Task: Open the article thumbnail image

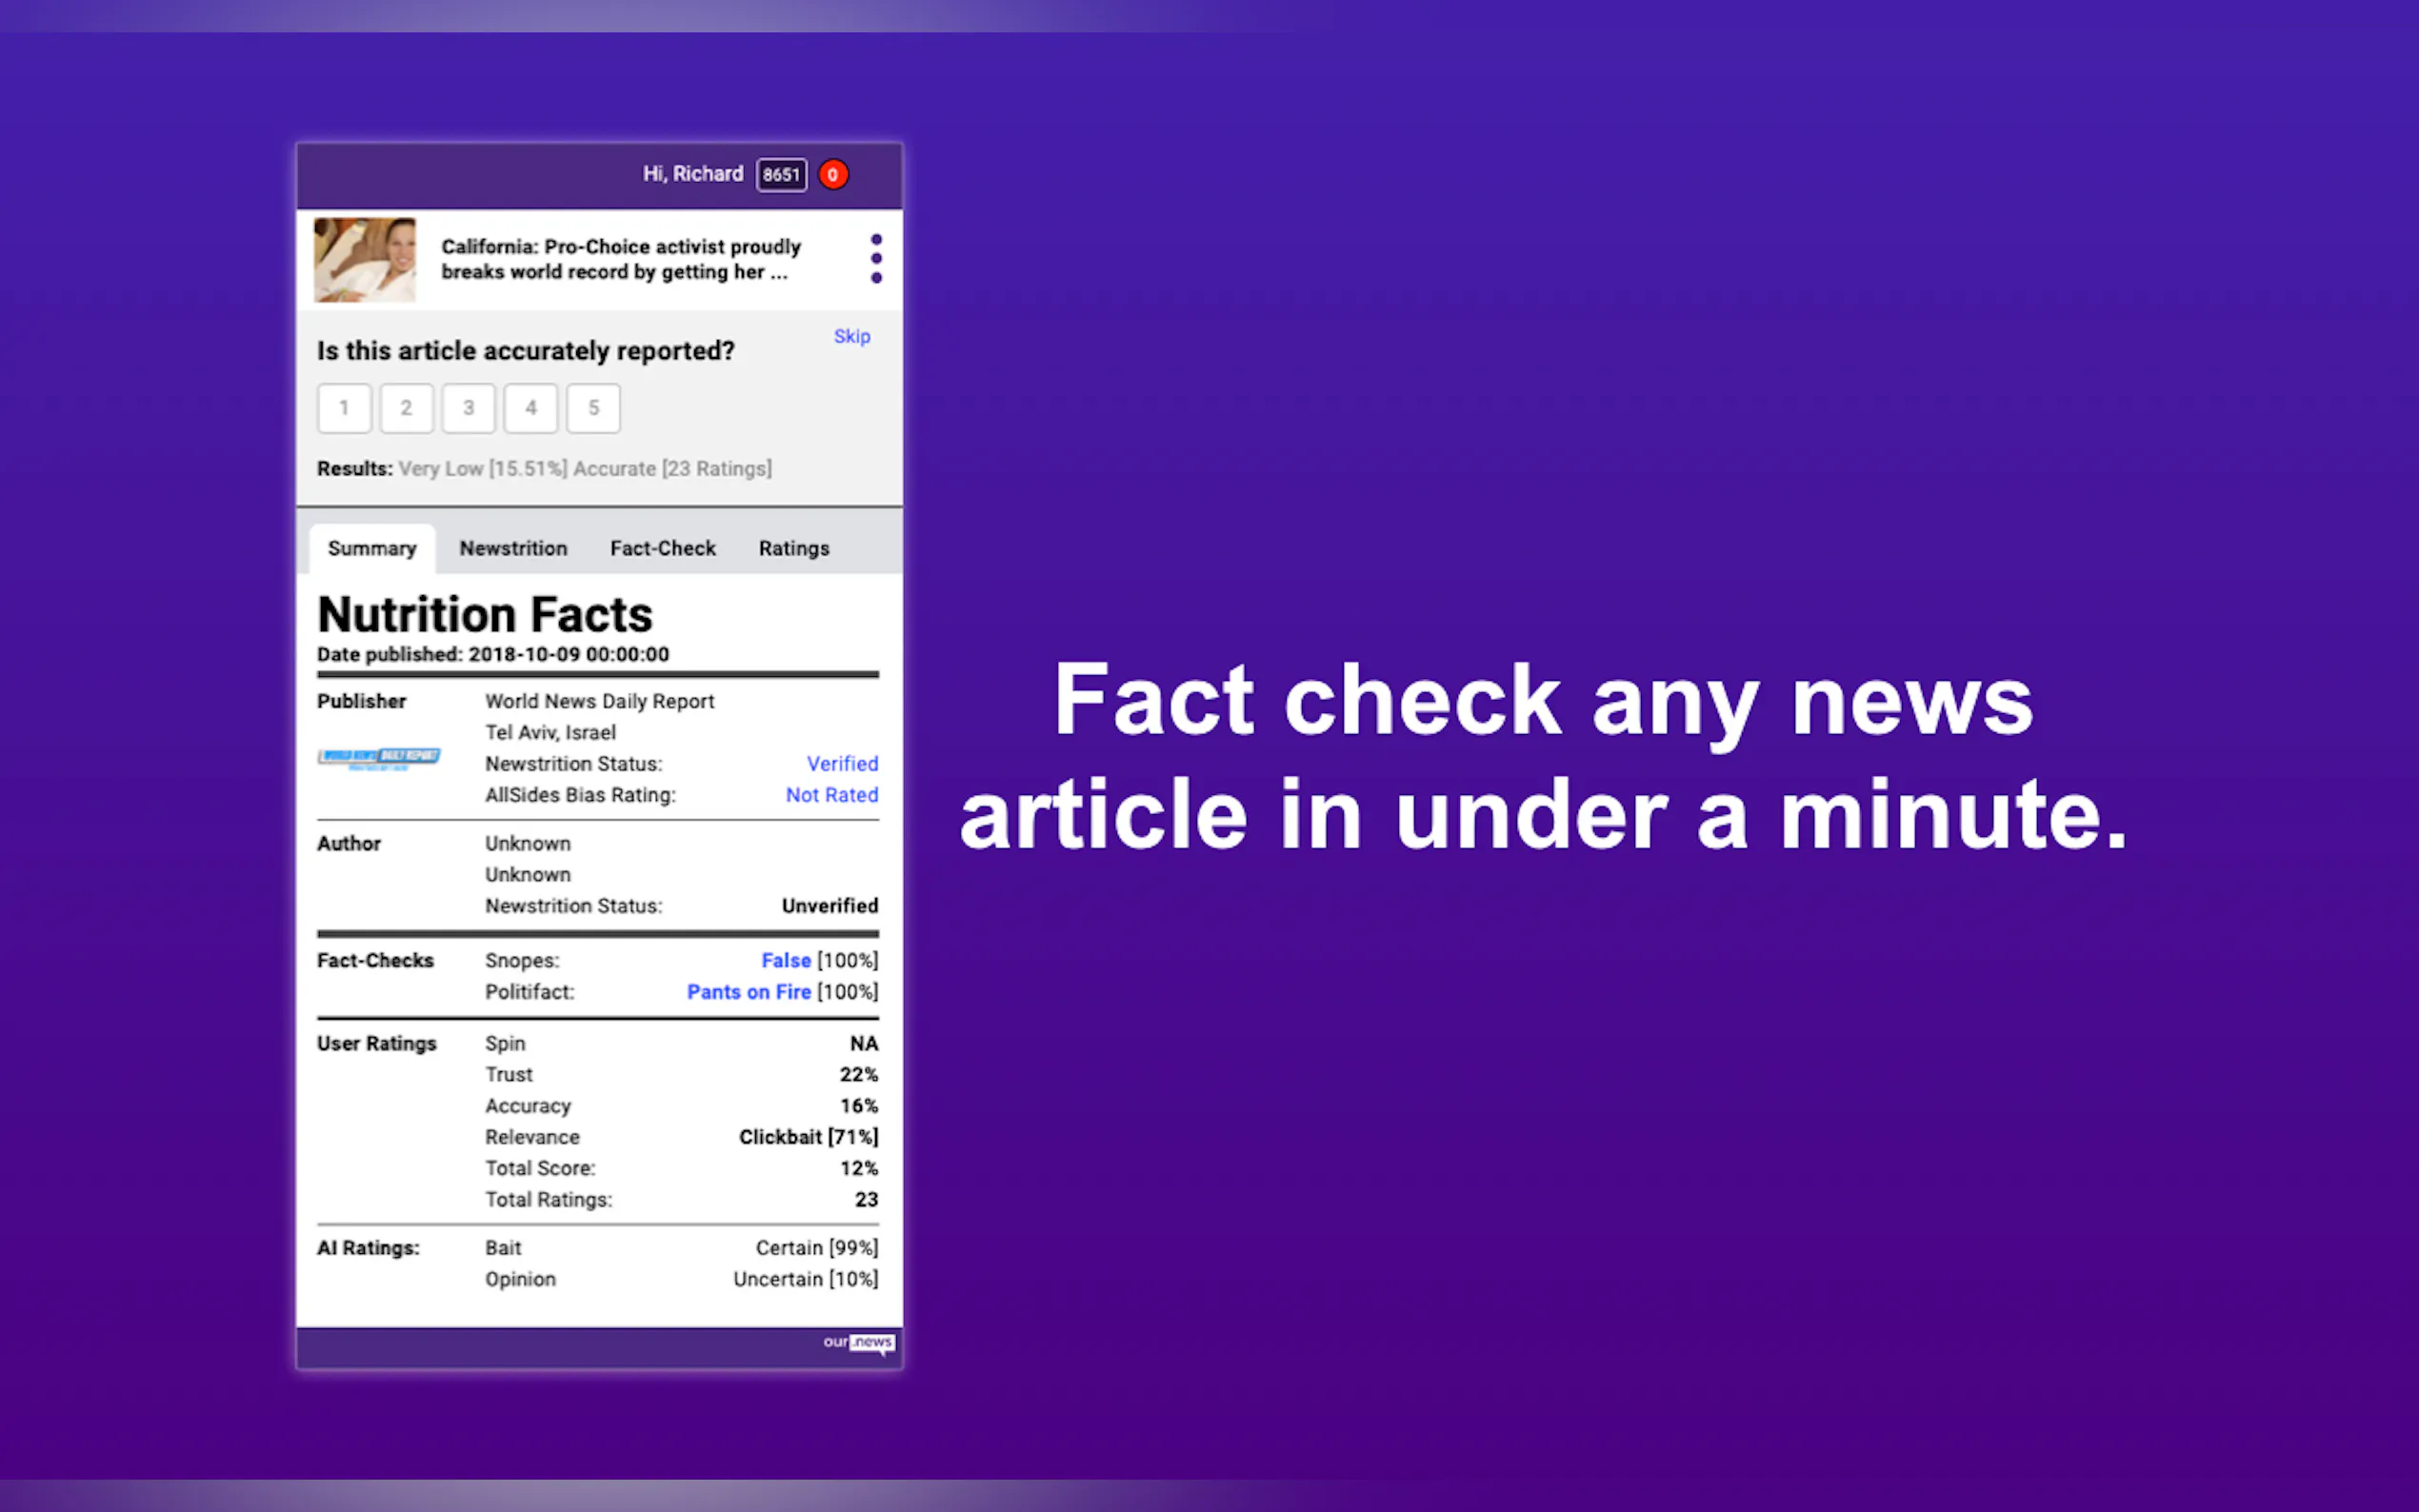Action: click(x=365, y=260)
